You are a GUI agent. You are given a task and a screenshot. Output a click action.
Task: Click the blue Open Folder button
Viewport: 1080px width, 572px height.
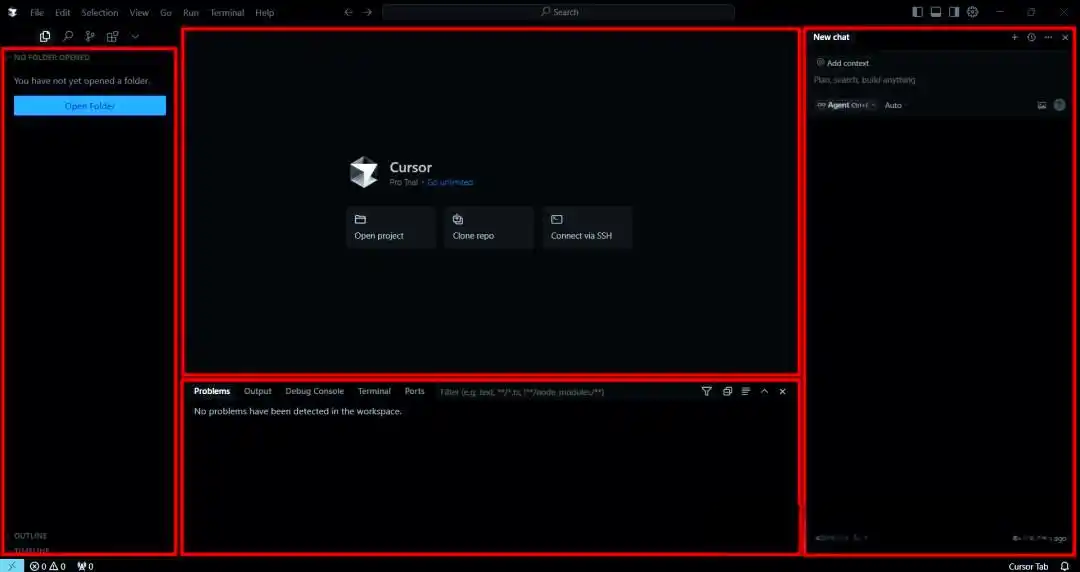coord(90,106)
